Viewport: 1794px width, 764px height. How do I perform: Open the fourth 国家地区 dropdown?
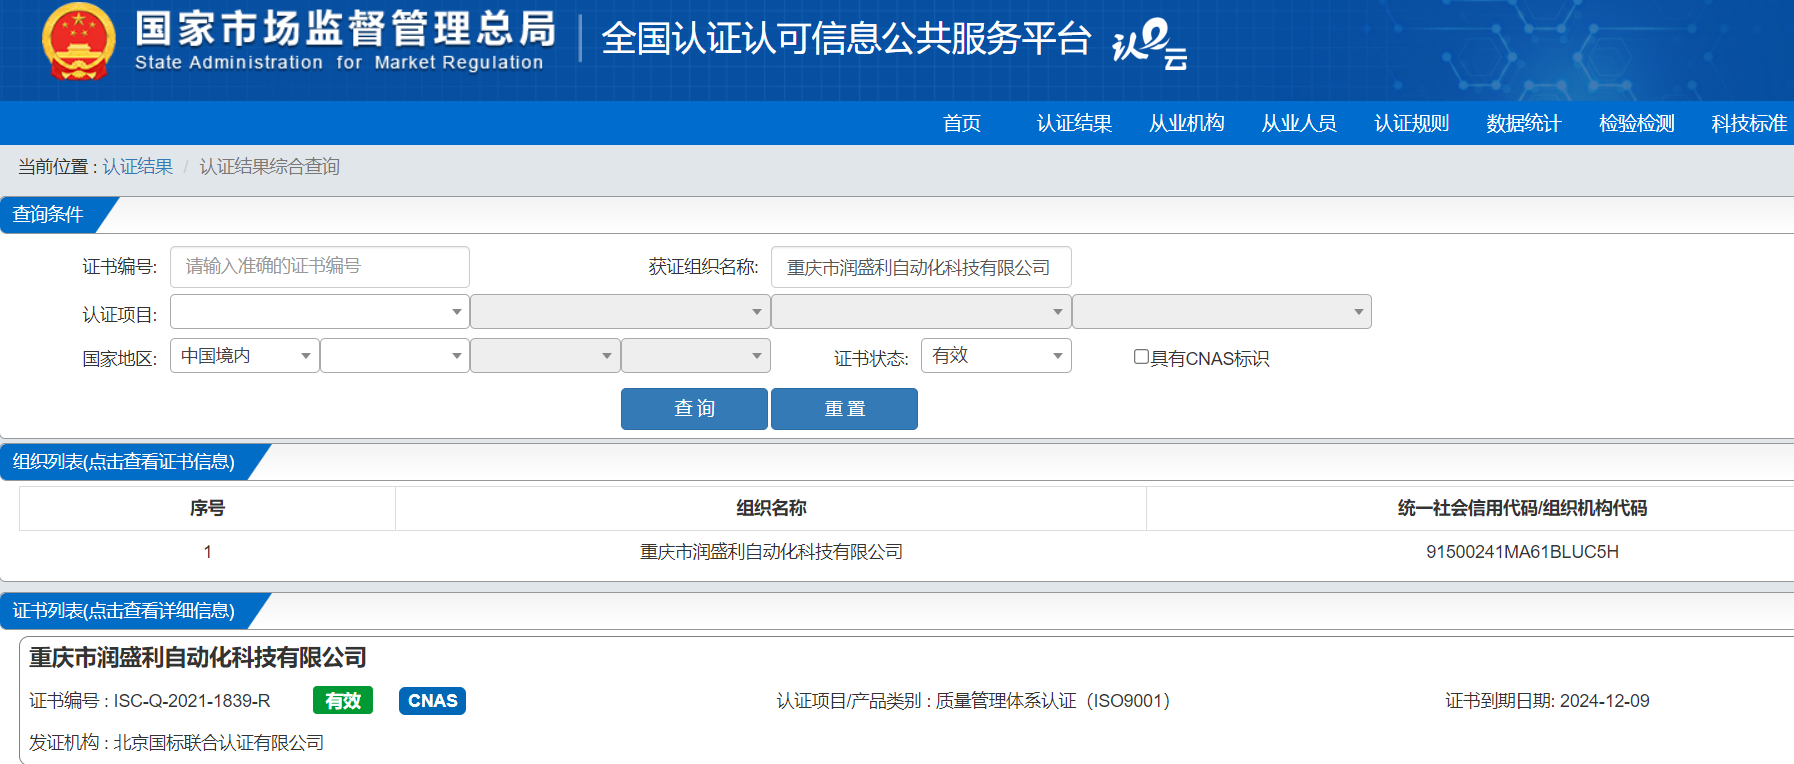(696, 356)
